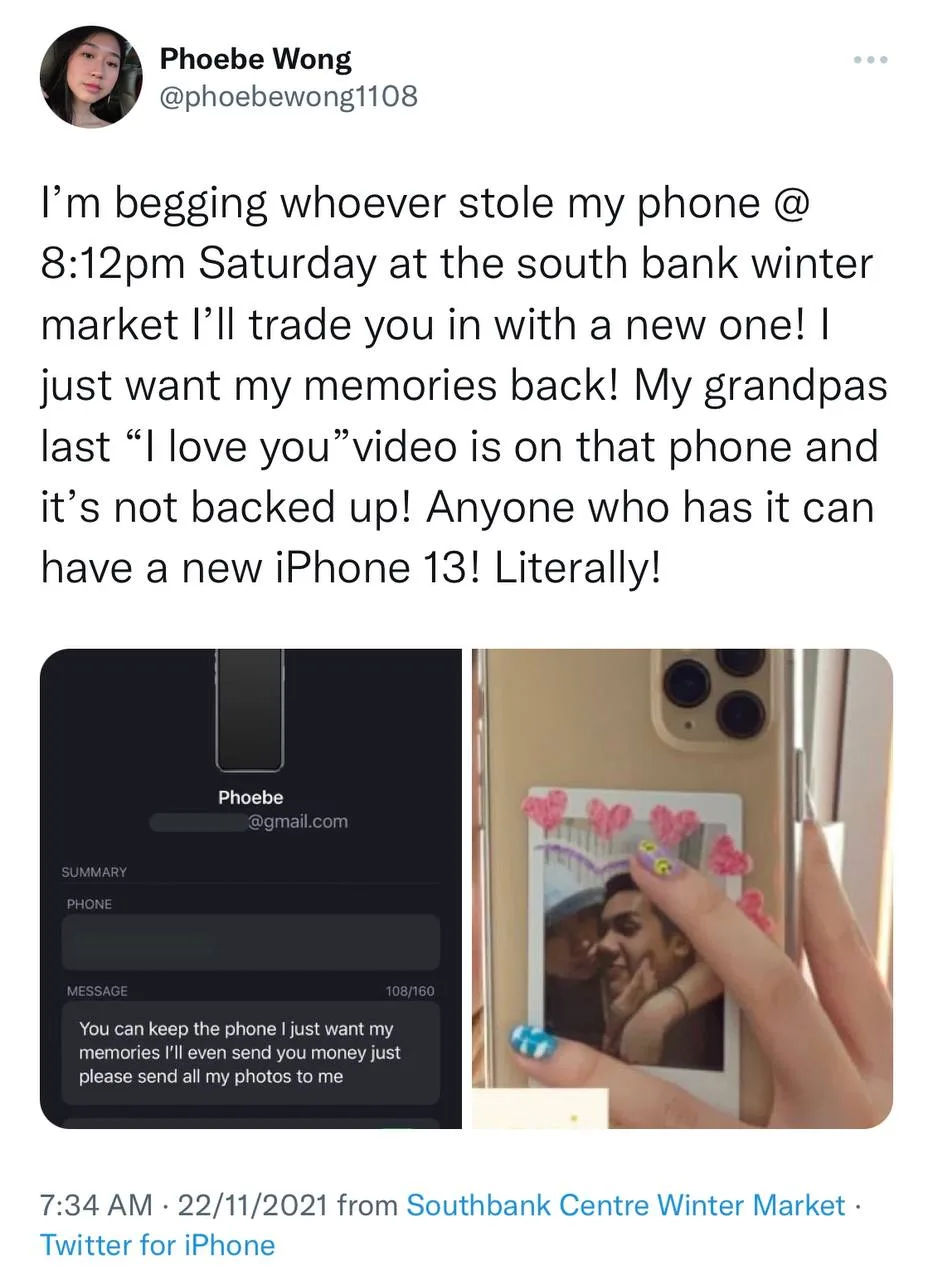Click the 108/160 character counter

[410, 991]
